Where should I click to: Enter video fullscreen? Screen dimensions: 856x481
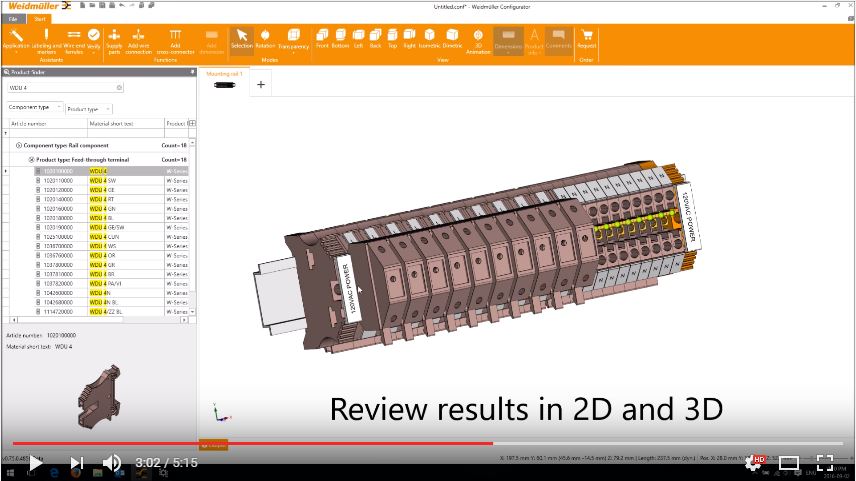[x=824, y=463]
